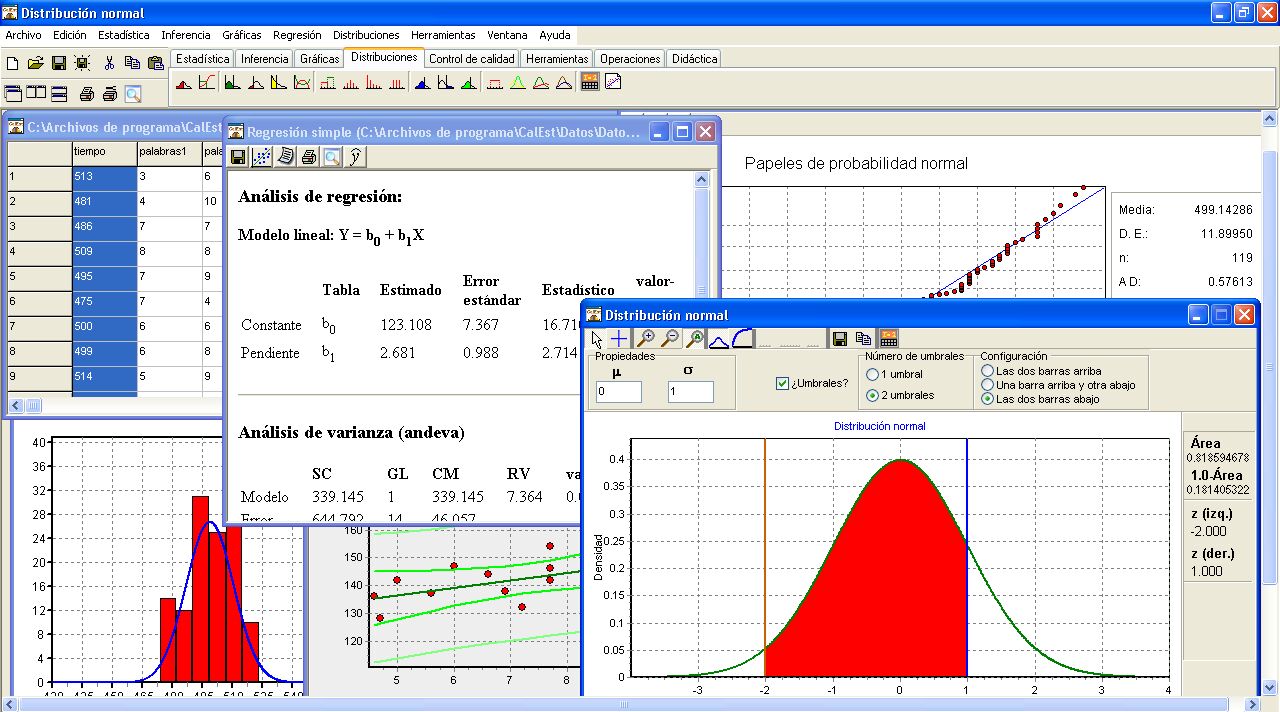Screen dimensions: 1280x712
Task: Restore down the main application window
Action: (x=1243, y=12)
